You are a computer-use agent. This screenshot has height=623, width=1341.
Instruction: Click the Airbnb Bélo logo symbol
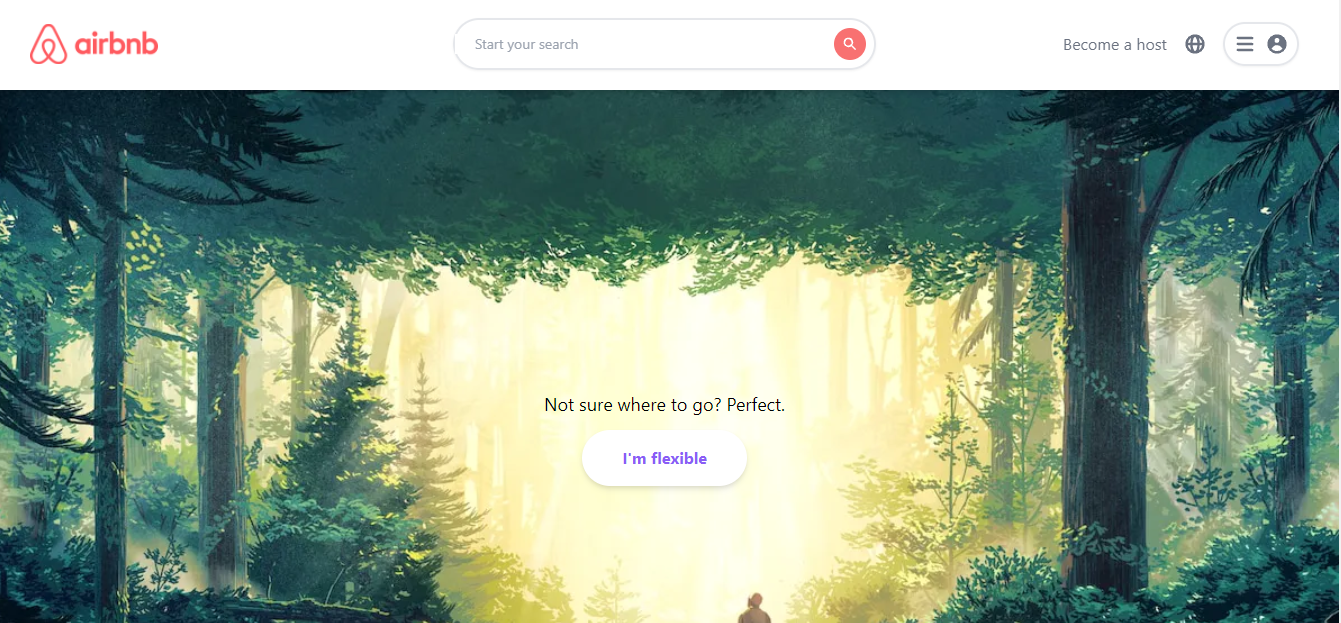click(x=48, y=44)
